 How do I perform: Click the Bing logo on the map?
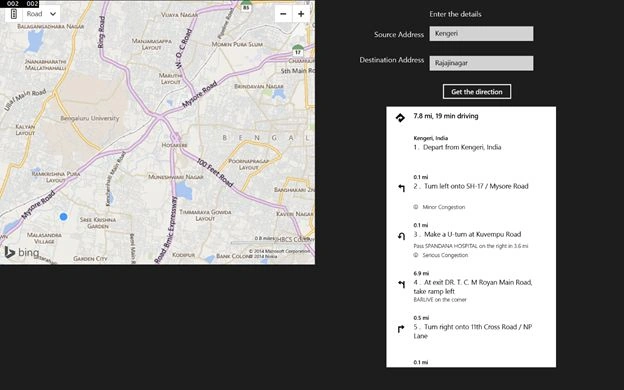coord(22,252)
